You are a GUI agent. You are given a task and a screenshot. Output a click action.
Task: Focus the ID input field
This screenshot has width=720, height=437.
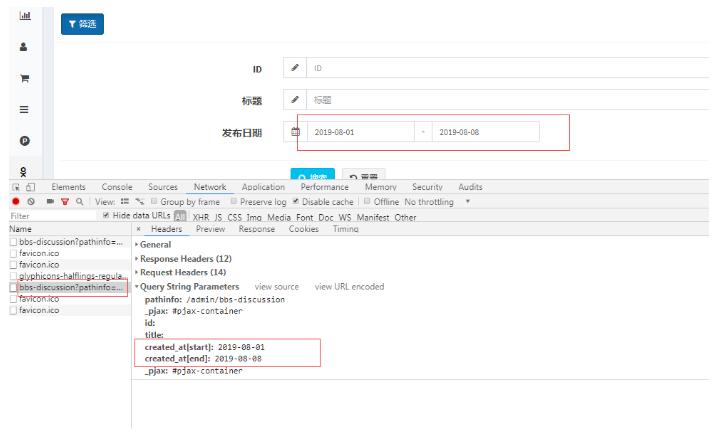(x=507, y=68)
